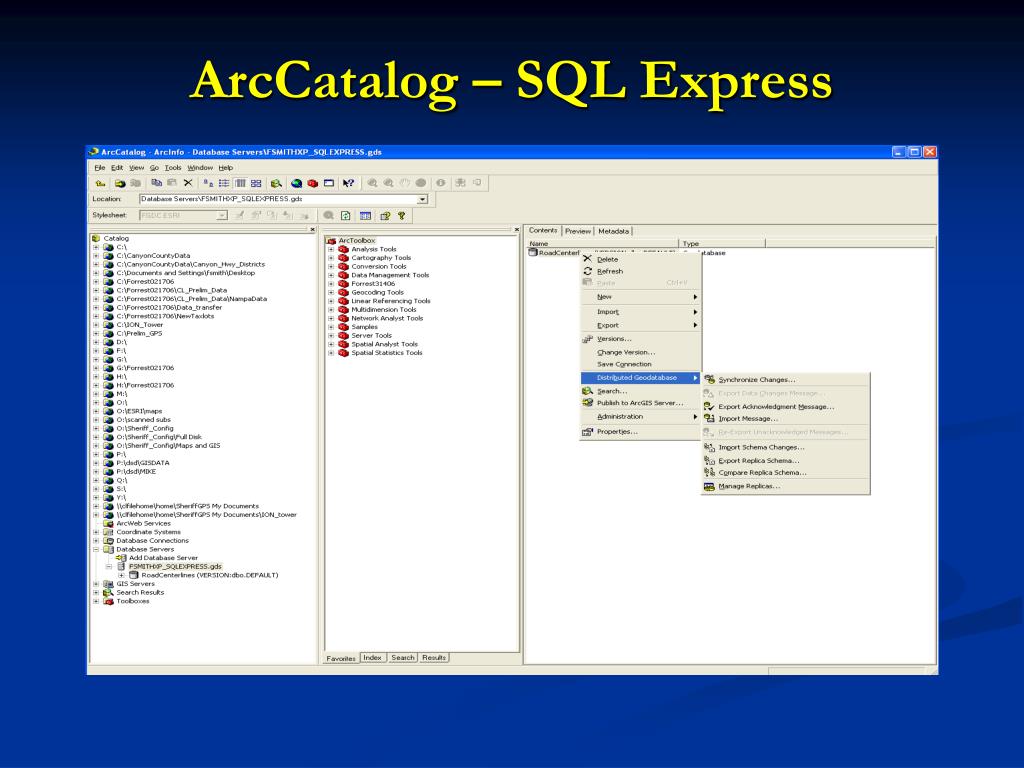Choose Delete from the context menu
This screenshot has height=768, width=1024.
coord(607,259)
